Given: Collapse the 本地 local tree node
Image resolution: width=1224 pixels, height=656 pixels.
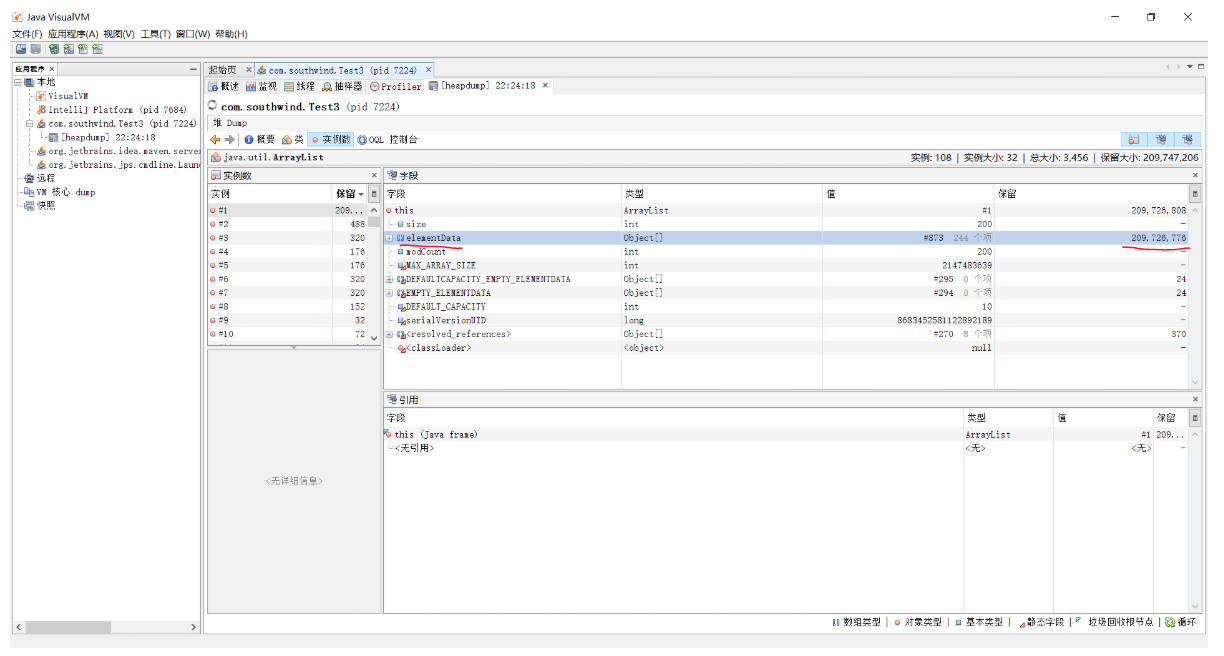Looking at the screenshot, I should (17, 82).
